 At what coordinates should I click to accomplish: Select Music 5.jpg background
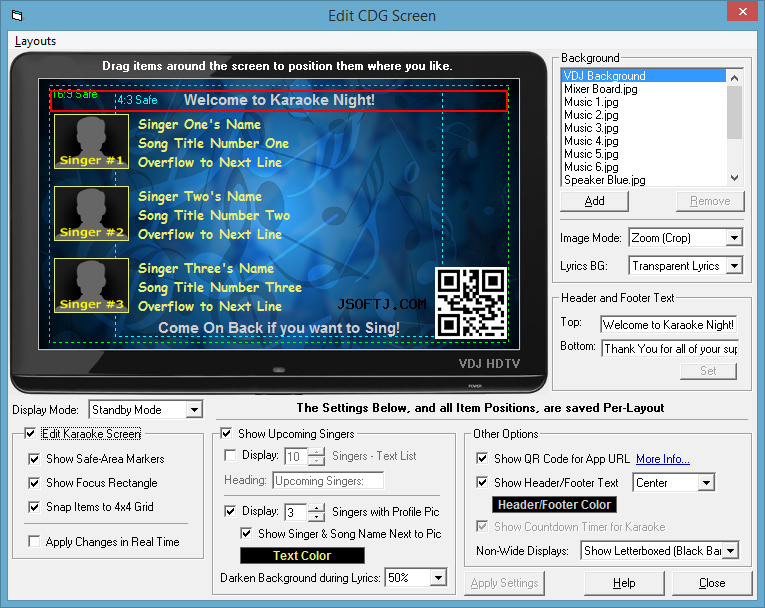pos(644,154)
